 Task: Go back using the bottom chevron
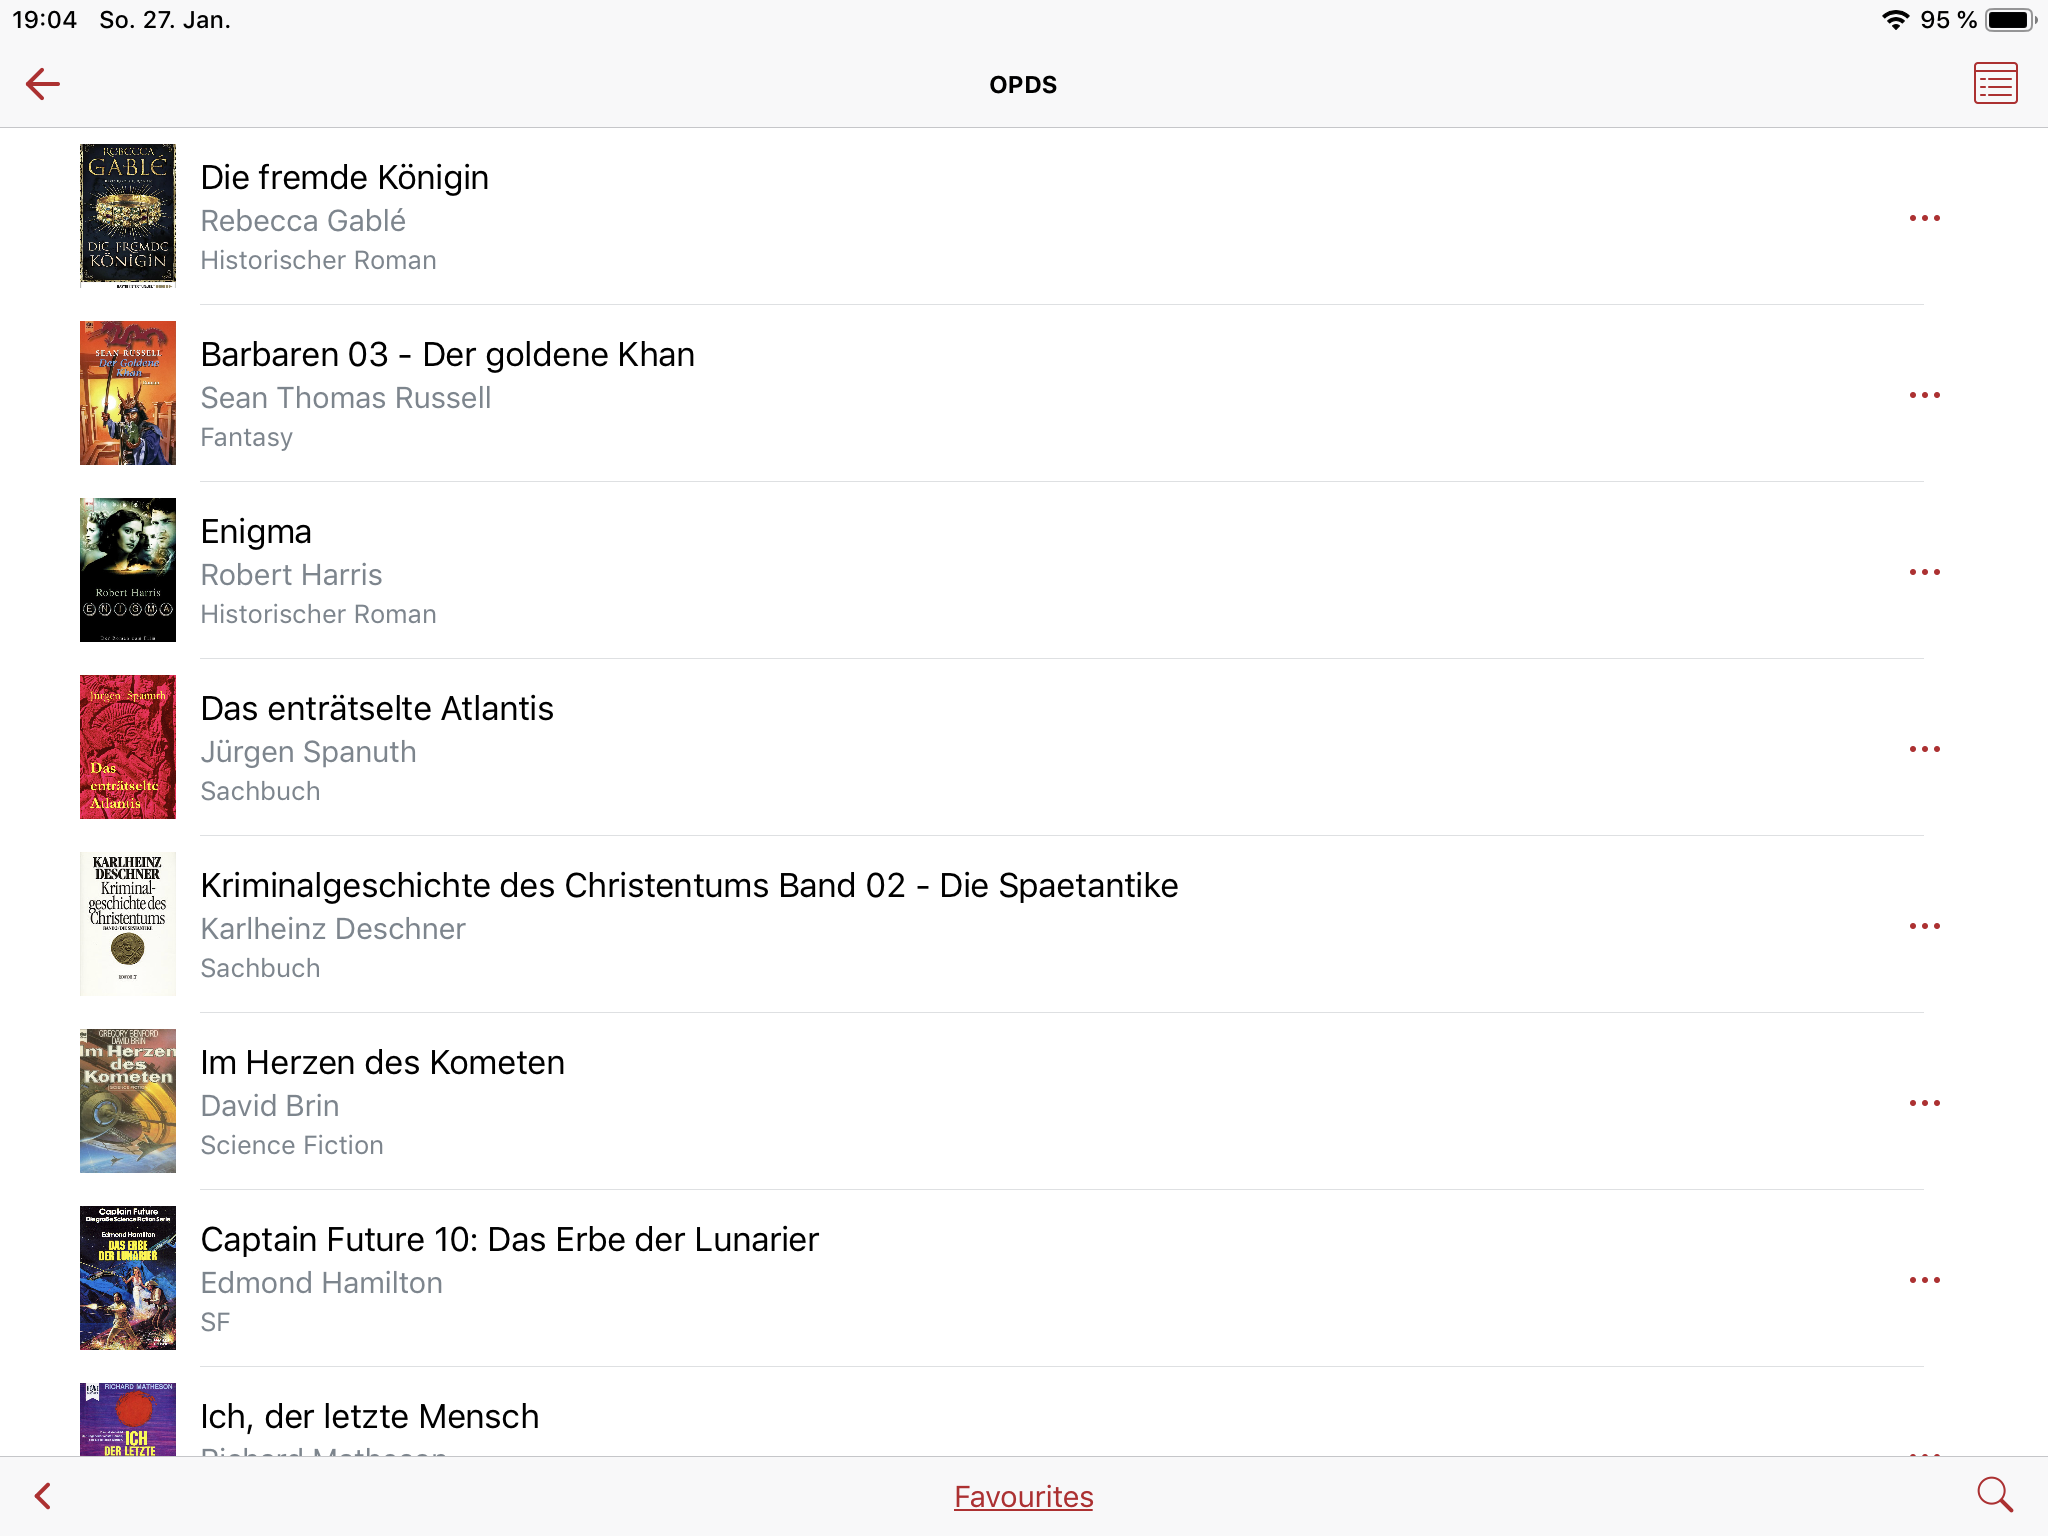click(43, 1496)
